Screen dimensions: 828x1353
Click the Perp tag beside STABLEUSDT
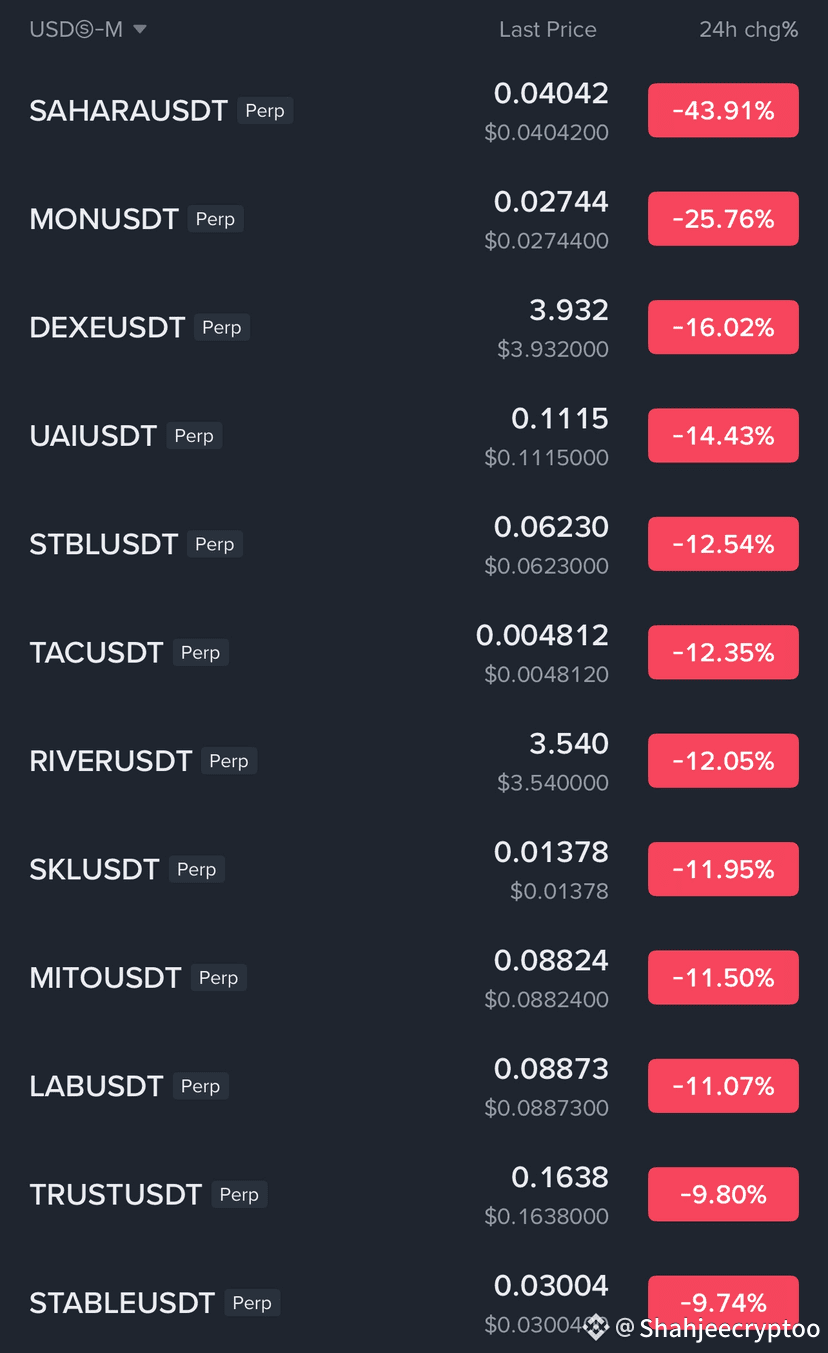click(x=252, y=1303)
